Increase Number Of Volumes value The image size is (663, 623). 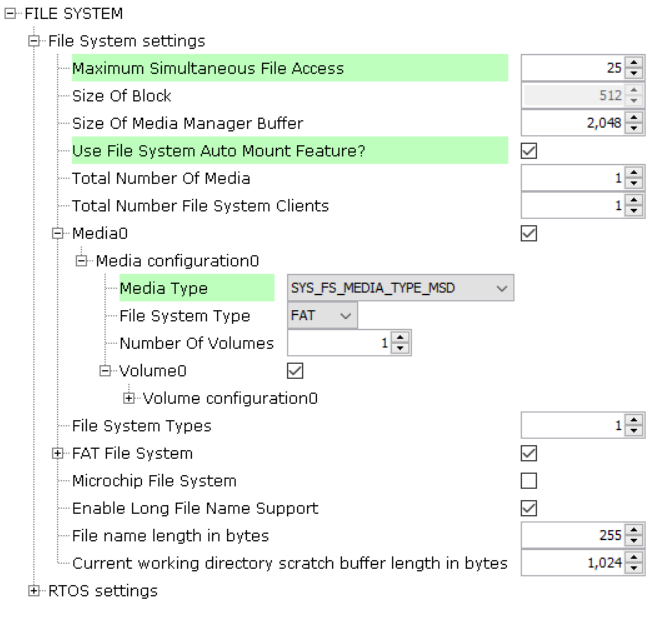400,339
